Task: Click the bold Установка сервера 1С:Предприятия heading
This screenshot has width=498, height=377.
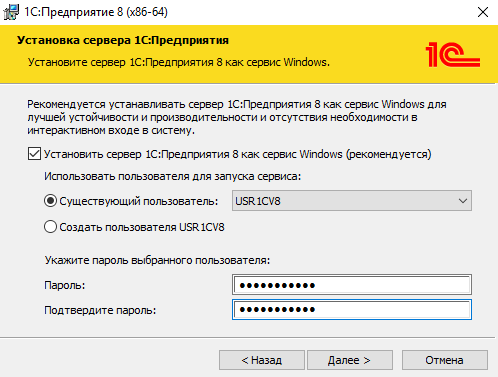Action: point(123,40)
